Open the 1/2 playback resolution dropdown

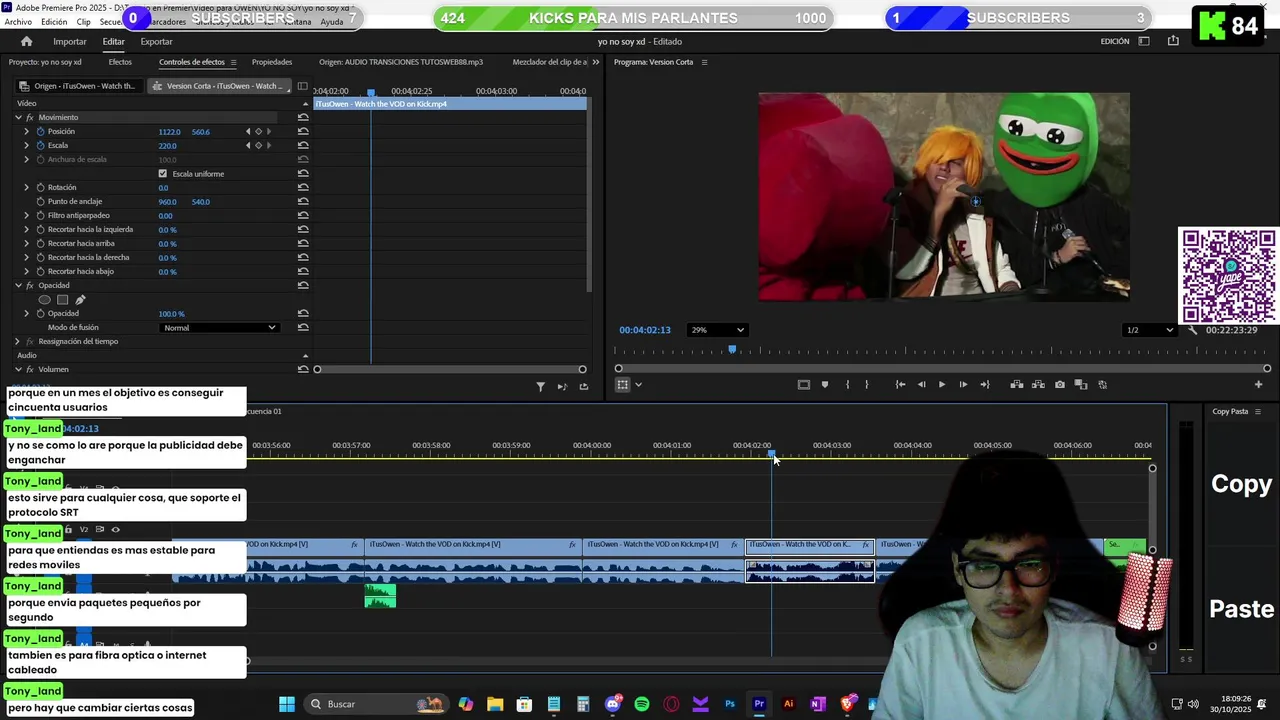[x=1149, y=330]
